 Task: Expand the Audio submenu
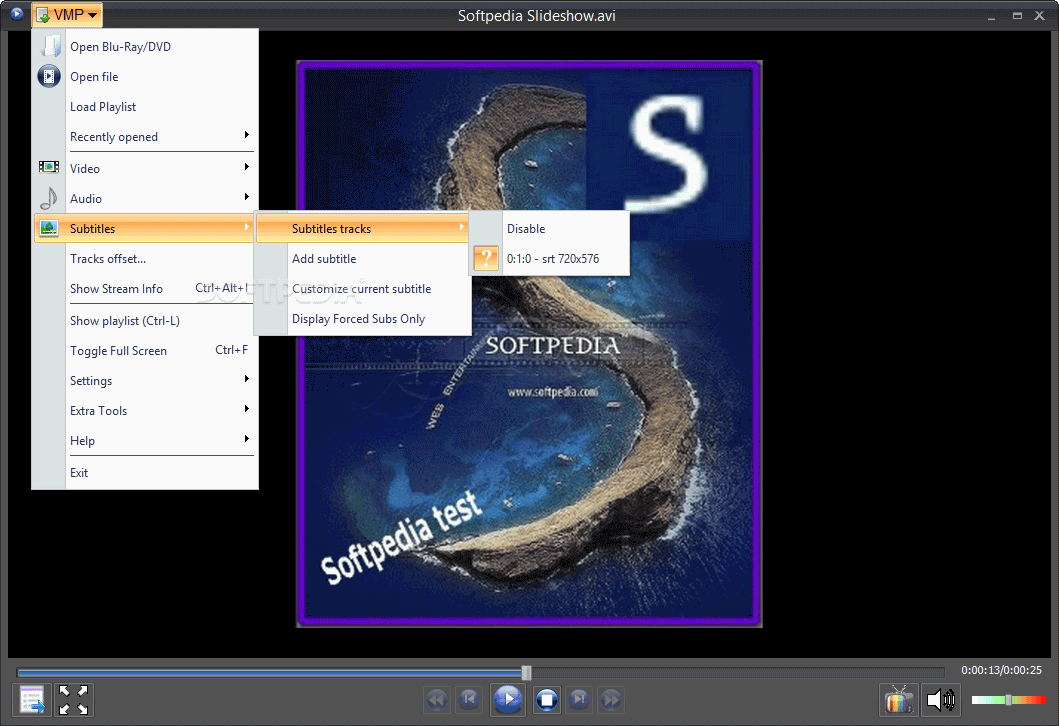tap(145, 199)
